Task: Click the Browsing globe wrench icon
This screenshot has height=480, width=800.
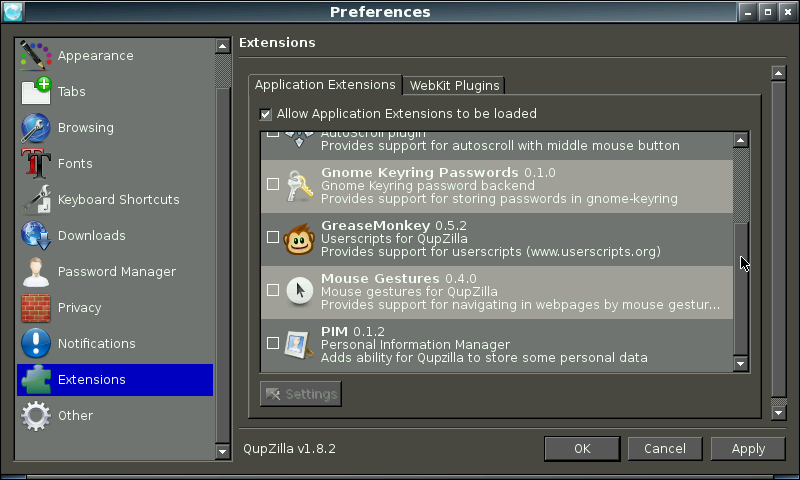Action: pos(36,128)
